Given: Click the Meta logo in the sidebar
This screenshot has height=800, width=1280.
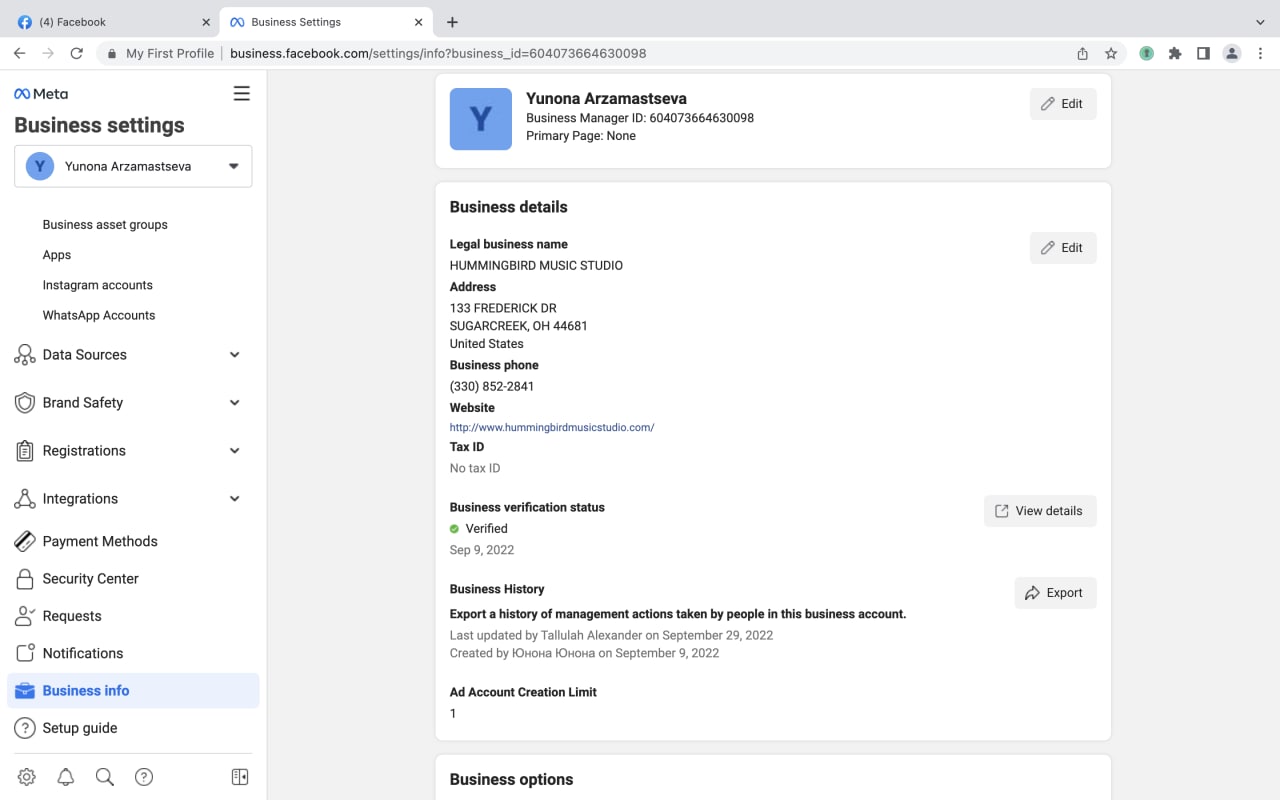Looking at the screenshot, I should pos(41,94).
